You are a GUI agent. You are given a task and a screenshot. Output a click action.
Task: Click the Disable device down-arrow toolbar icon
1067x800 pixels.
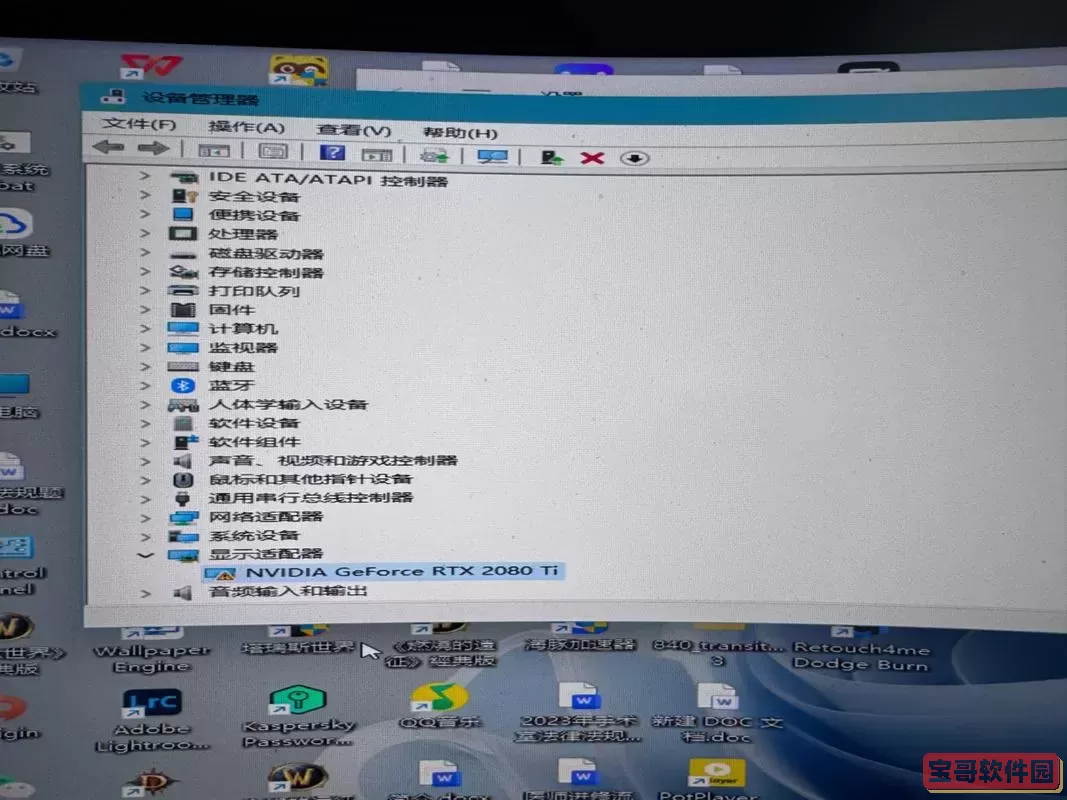click(636, 158)
